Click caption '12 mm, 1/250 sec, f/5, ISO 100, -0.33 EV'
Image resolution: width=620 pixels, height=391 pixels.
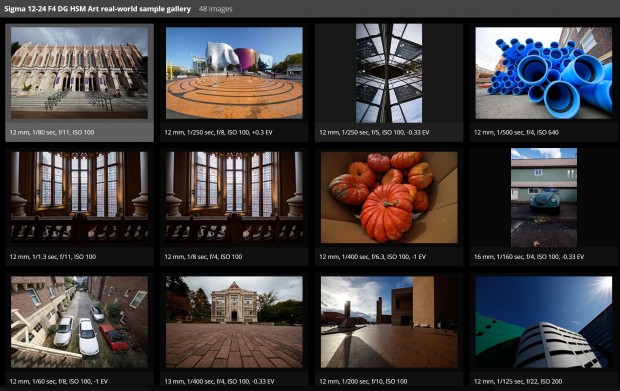[x=374, y=132]
